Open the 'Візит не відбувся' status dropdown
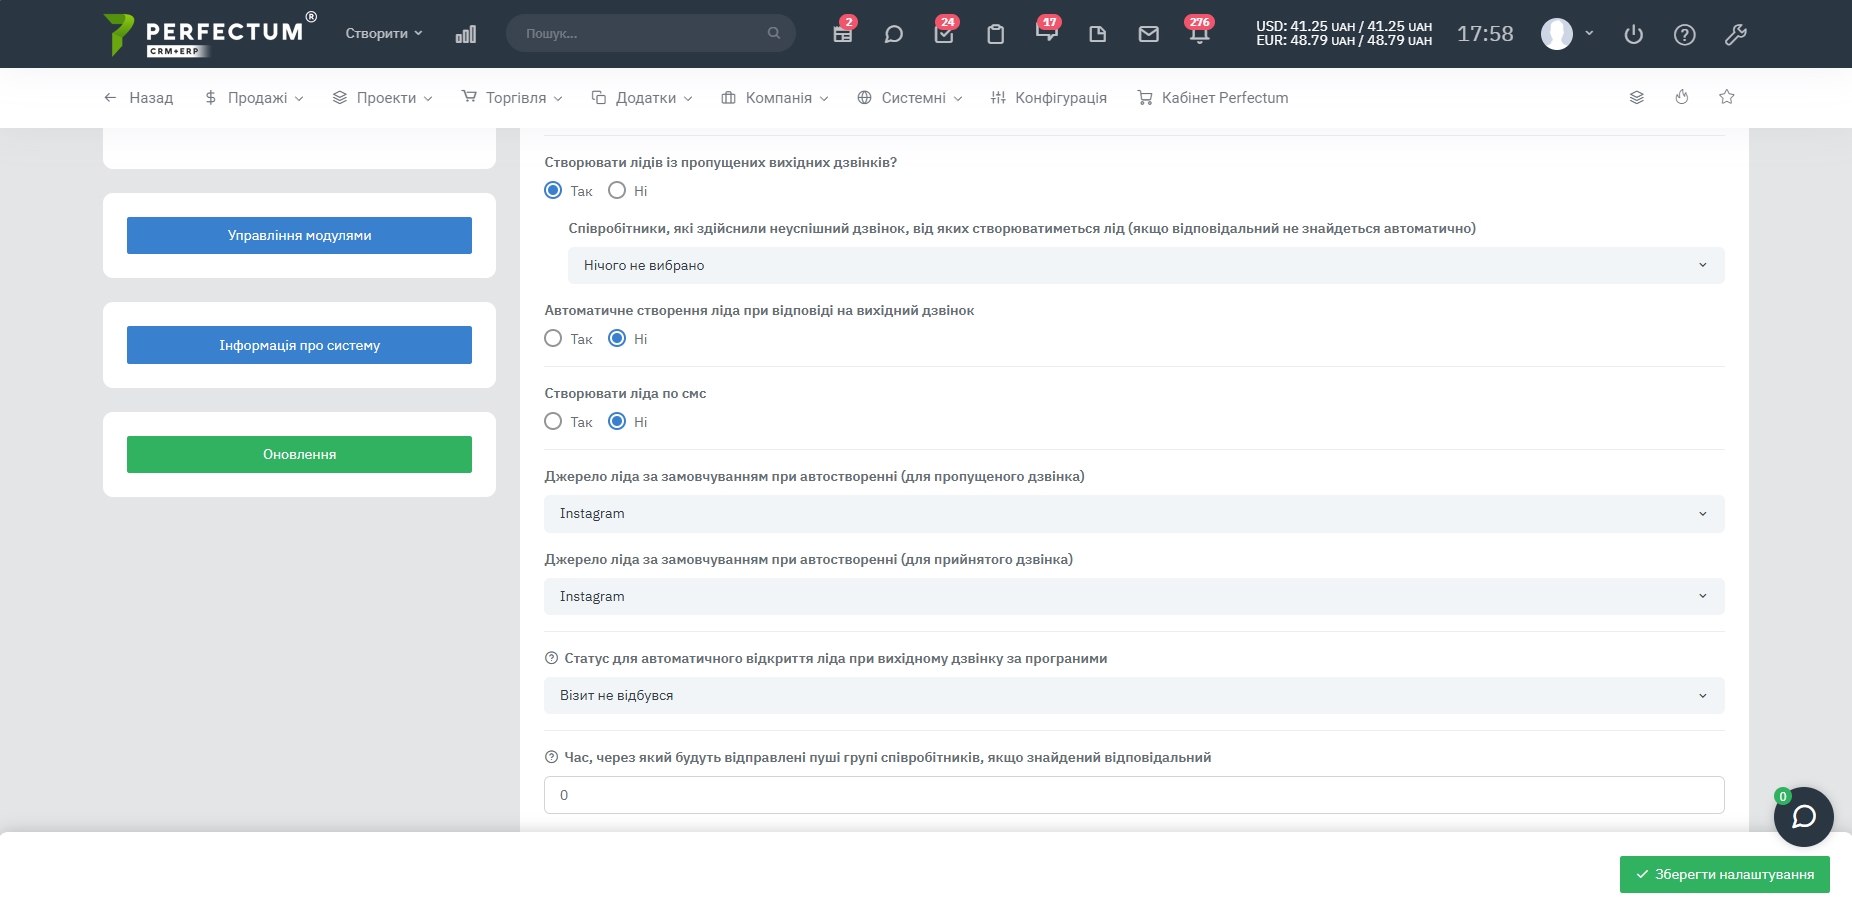 tap(1133, 695)
